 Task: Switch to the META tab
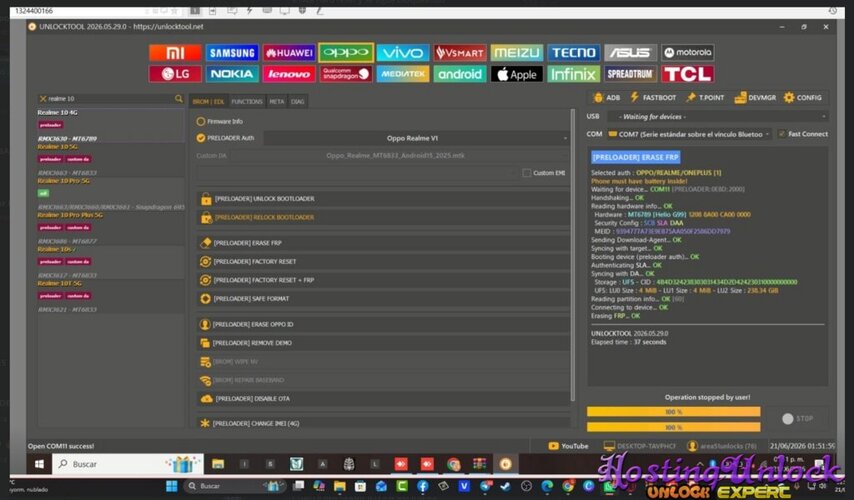tap(277, 101)
